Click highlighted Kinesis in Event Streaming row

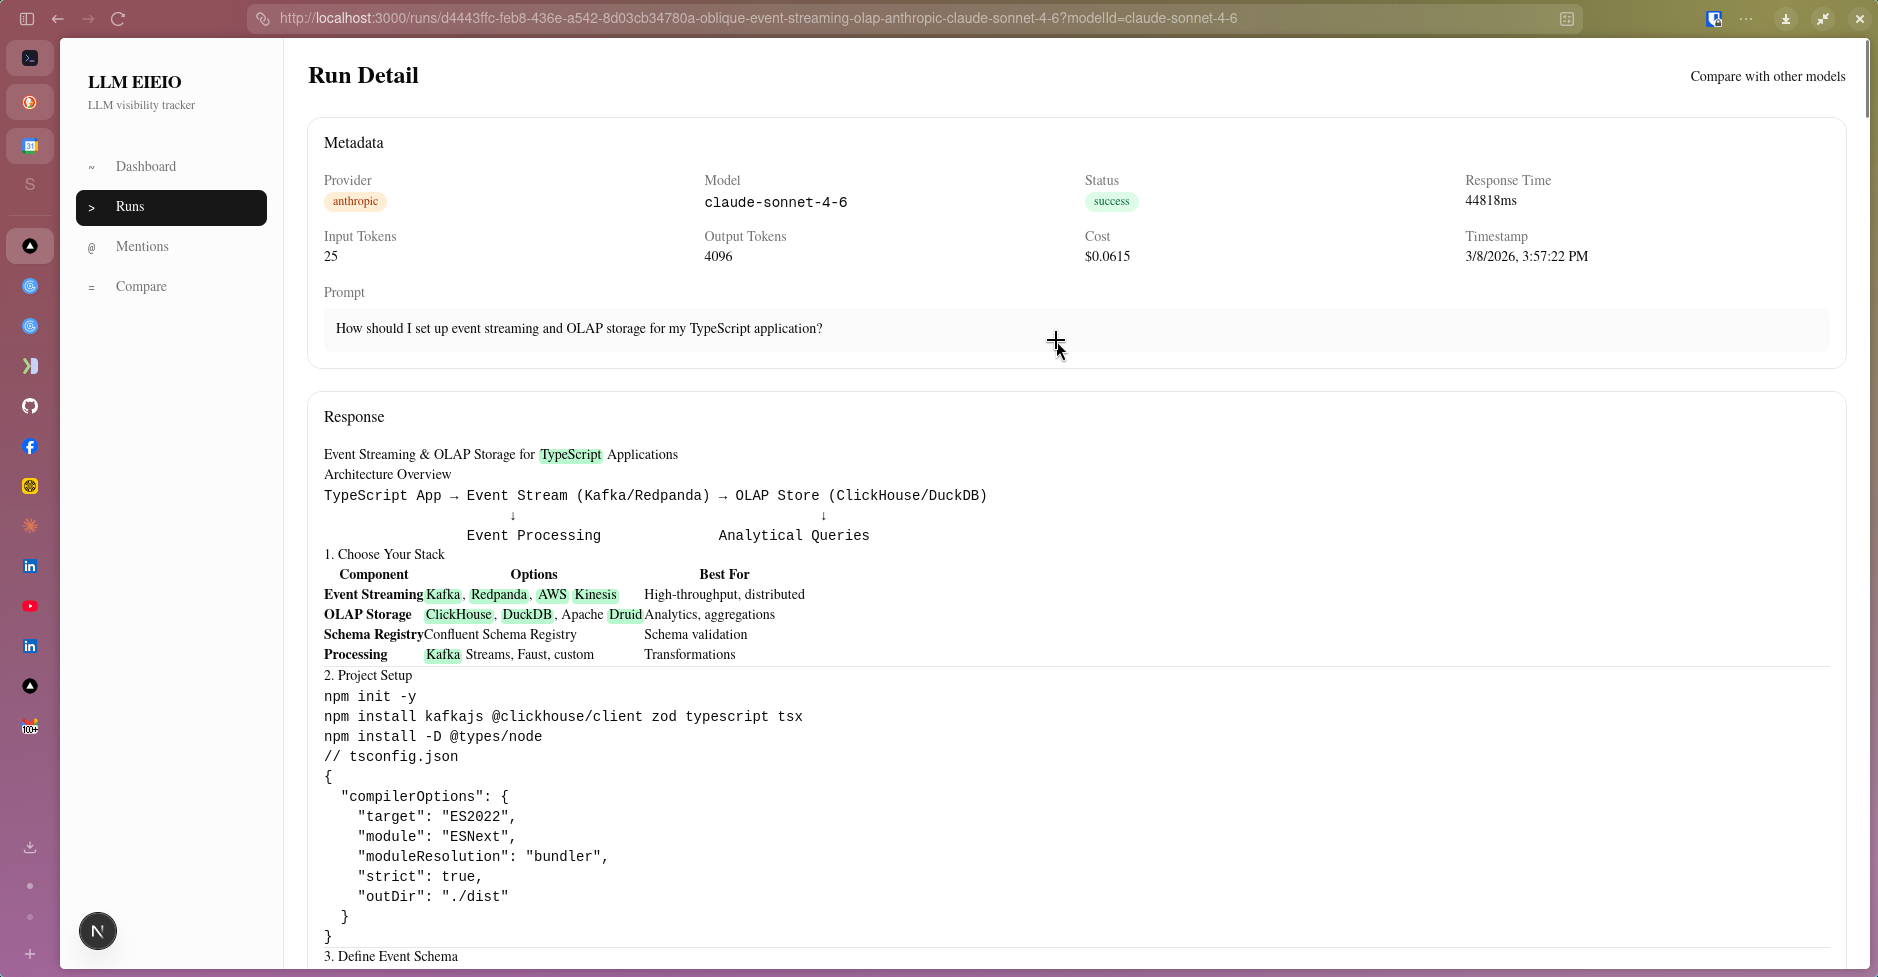595,594
